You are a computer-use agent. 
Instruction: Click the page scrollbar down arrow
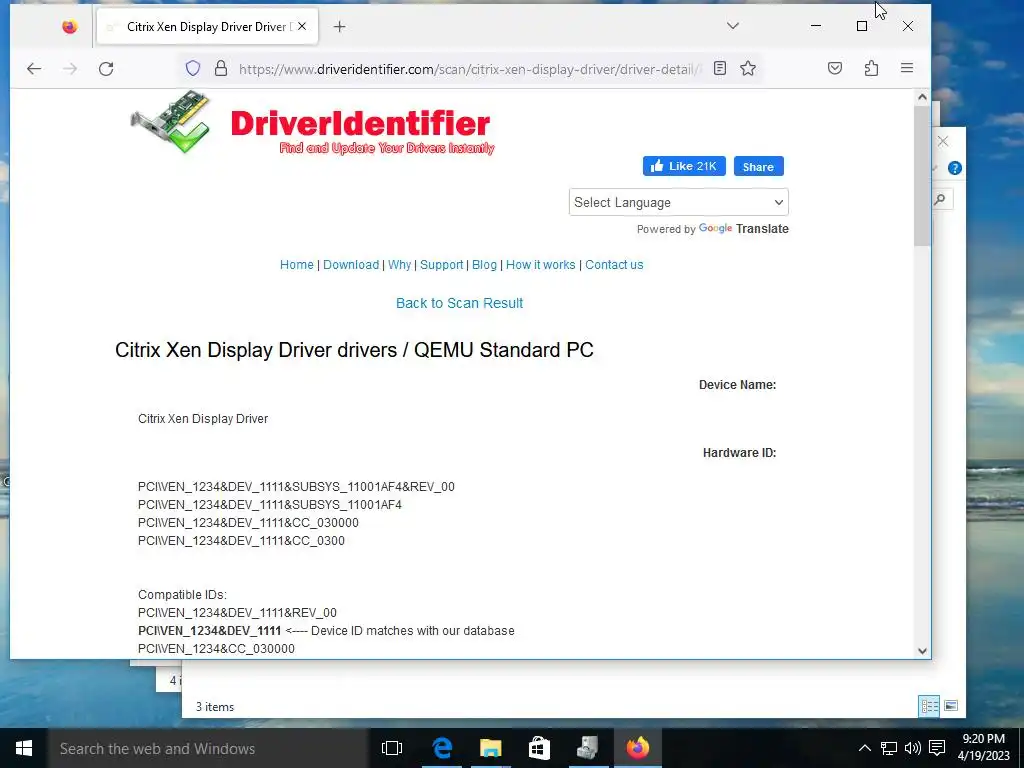click(921, 650)
